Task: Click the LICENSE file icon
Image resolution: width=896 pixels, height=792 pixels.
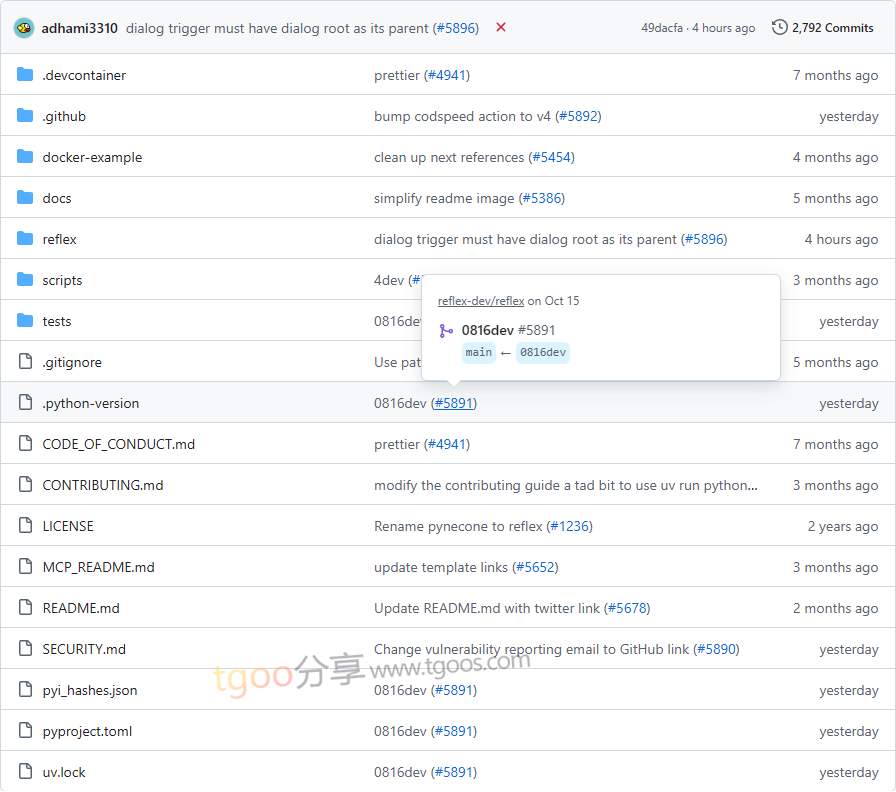Action: [25, 526]
